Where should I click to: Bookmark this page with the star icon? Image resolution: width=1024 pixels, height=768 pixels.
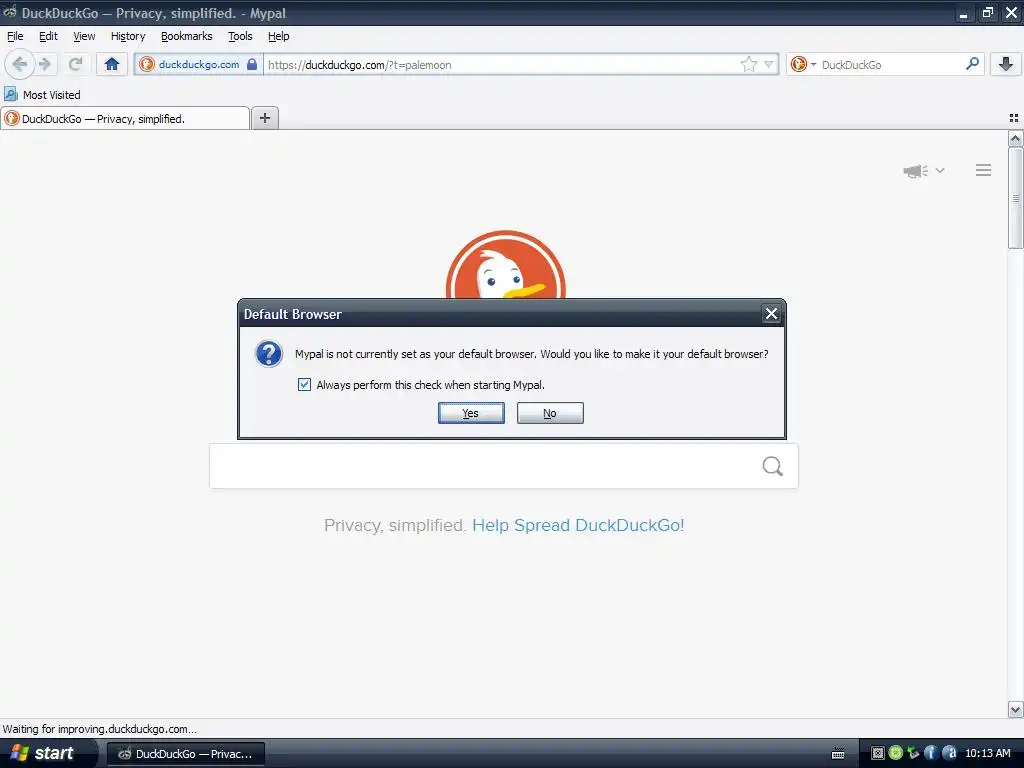748,64
